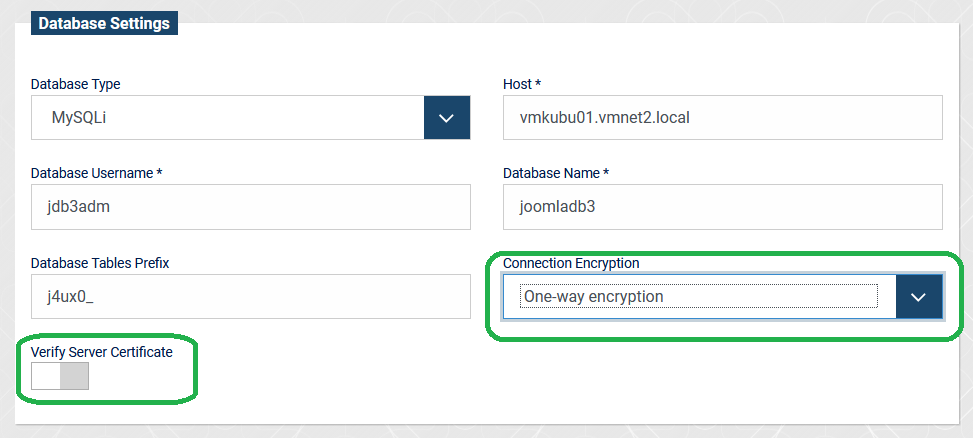
Task: Click the Database Tables Prefix label
Action: coord(100,263)
